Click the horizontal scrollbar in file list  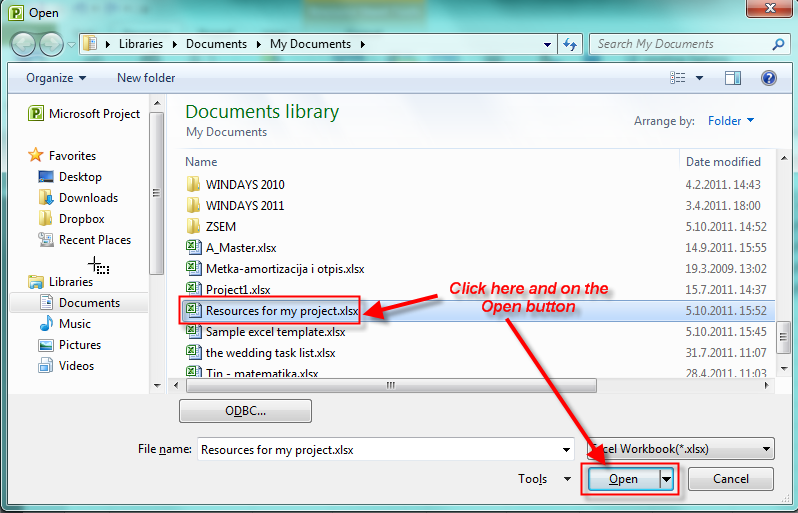tap(400, 385)
